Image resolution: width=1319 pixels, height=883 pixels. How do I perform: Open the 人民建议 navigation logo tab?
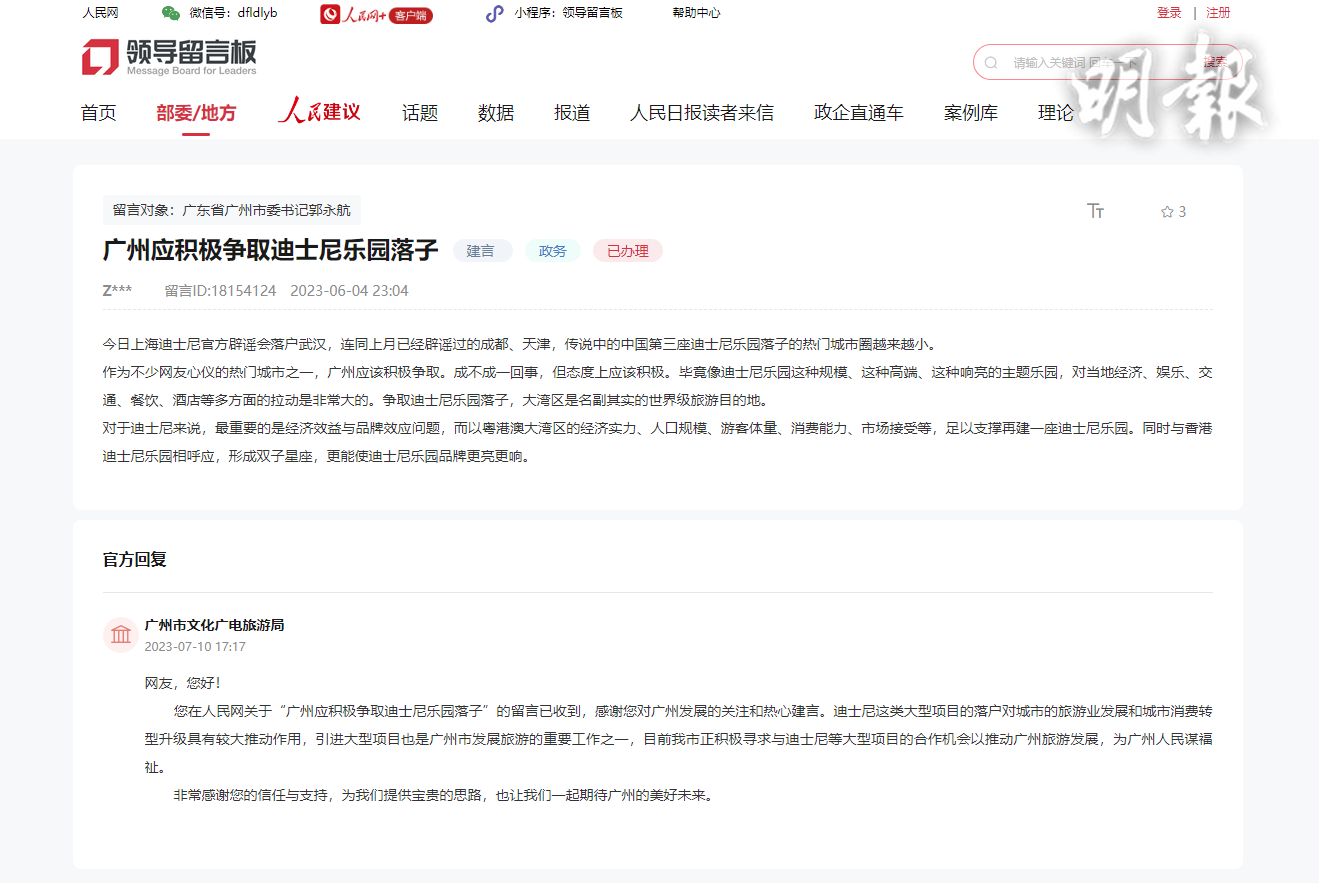(x=319, y=112)
